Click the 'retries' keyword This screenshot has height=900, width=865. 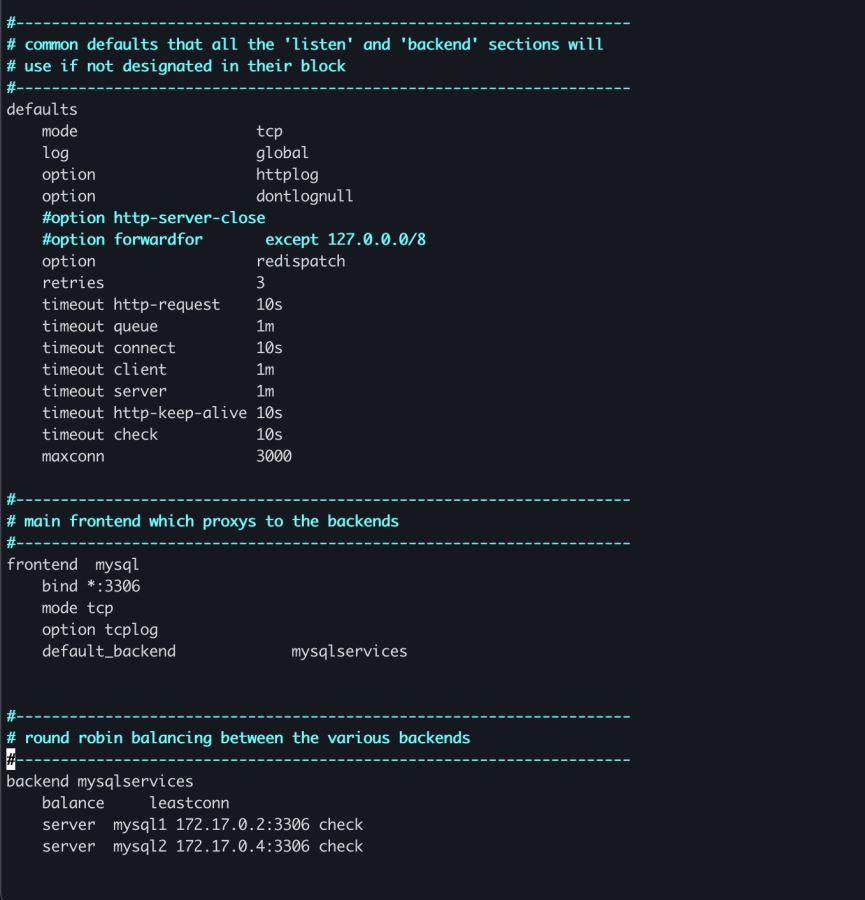click(73, 283)
